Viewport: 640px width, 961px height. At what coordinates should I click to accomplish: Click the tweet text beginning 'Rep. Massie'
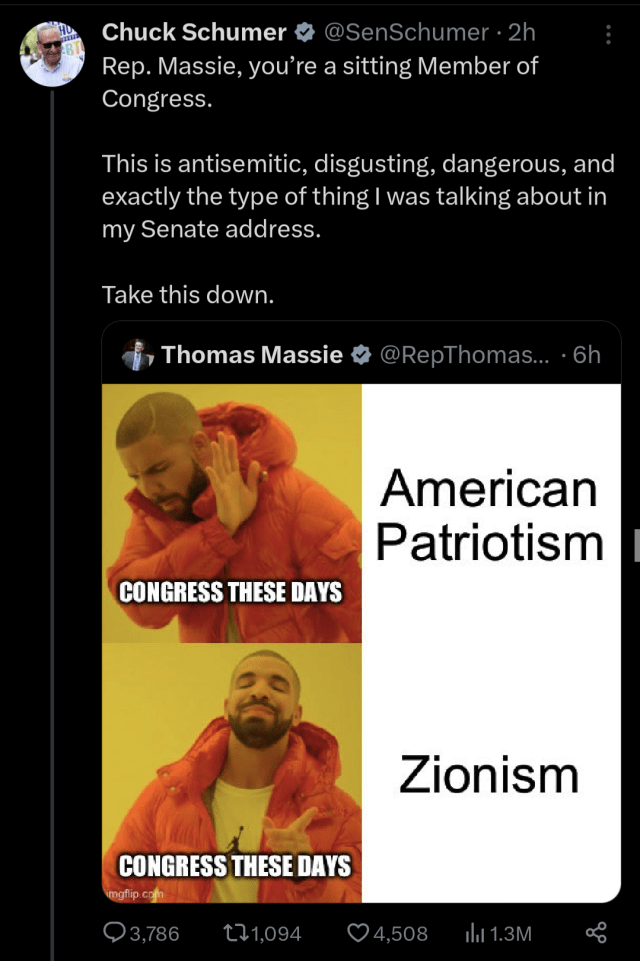(x=358, y=180)
